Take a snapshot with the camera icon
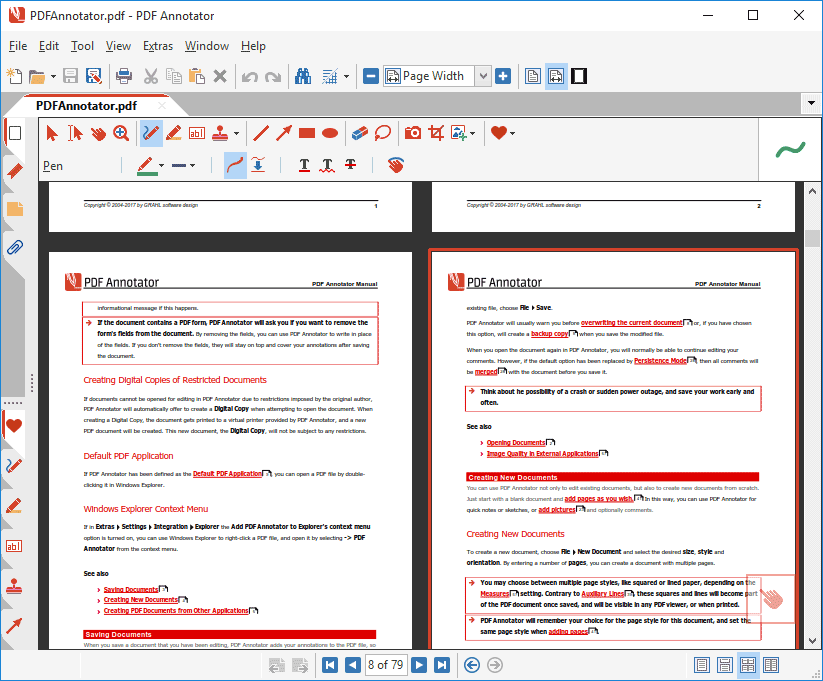This screenshot has width=823, height=681. [413, 133]
